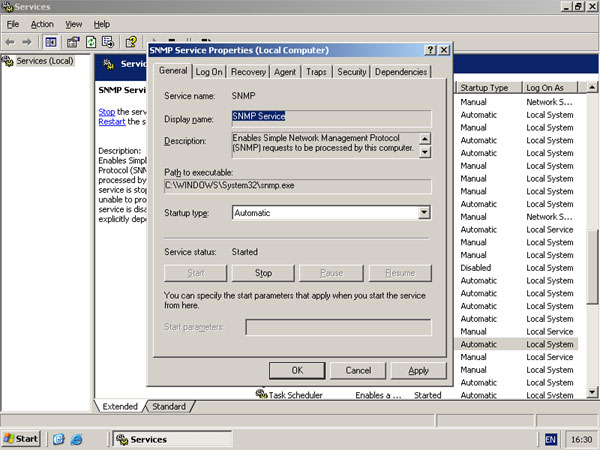The width and height of the screenshot is (600, 450).
Task: Click the services list vertical scrollbar thumb
Action: pos(592,266)
